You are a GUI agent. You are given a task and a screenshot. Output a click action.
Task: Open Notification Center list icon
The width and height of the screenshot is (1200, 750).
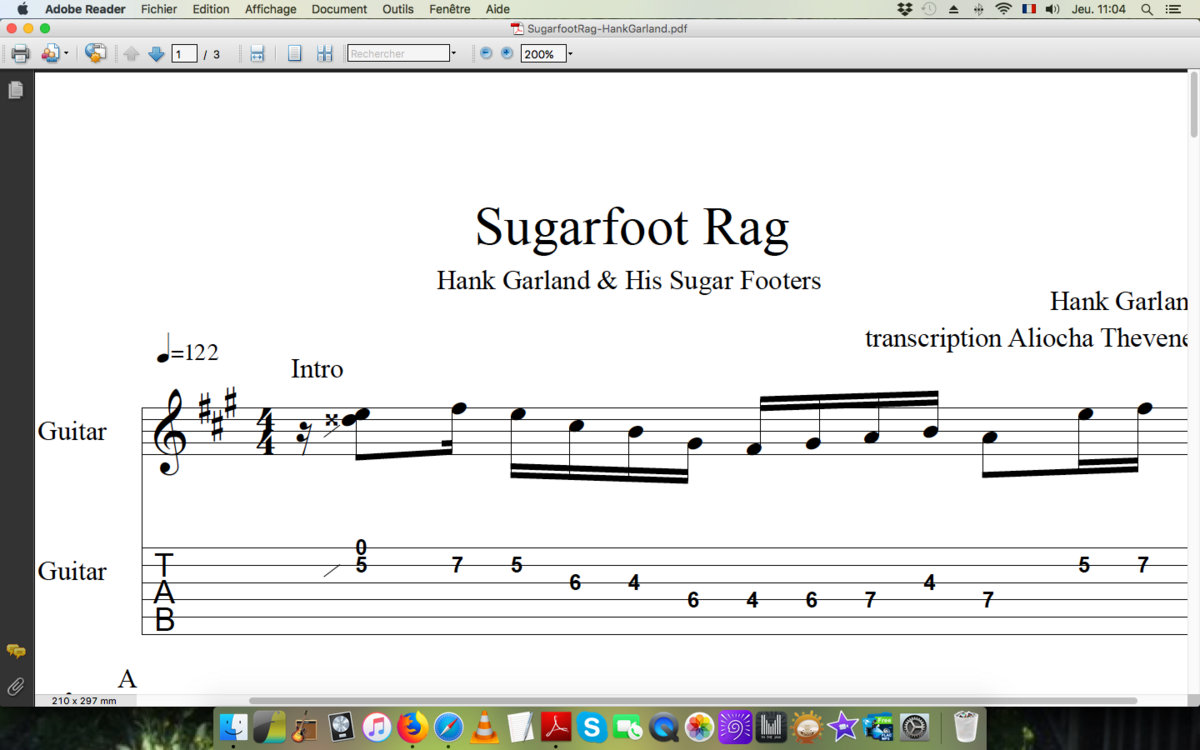[x=1173, y=9]
